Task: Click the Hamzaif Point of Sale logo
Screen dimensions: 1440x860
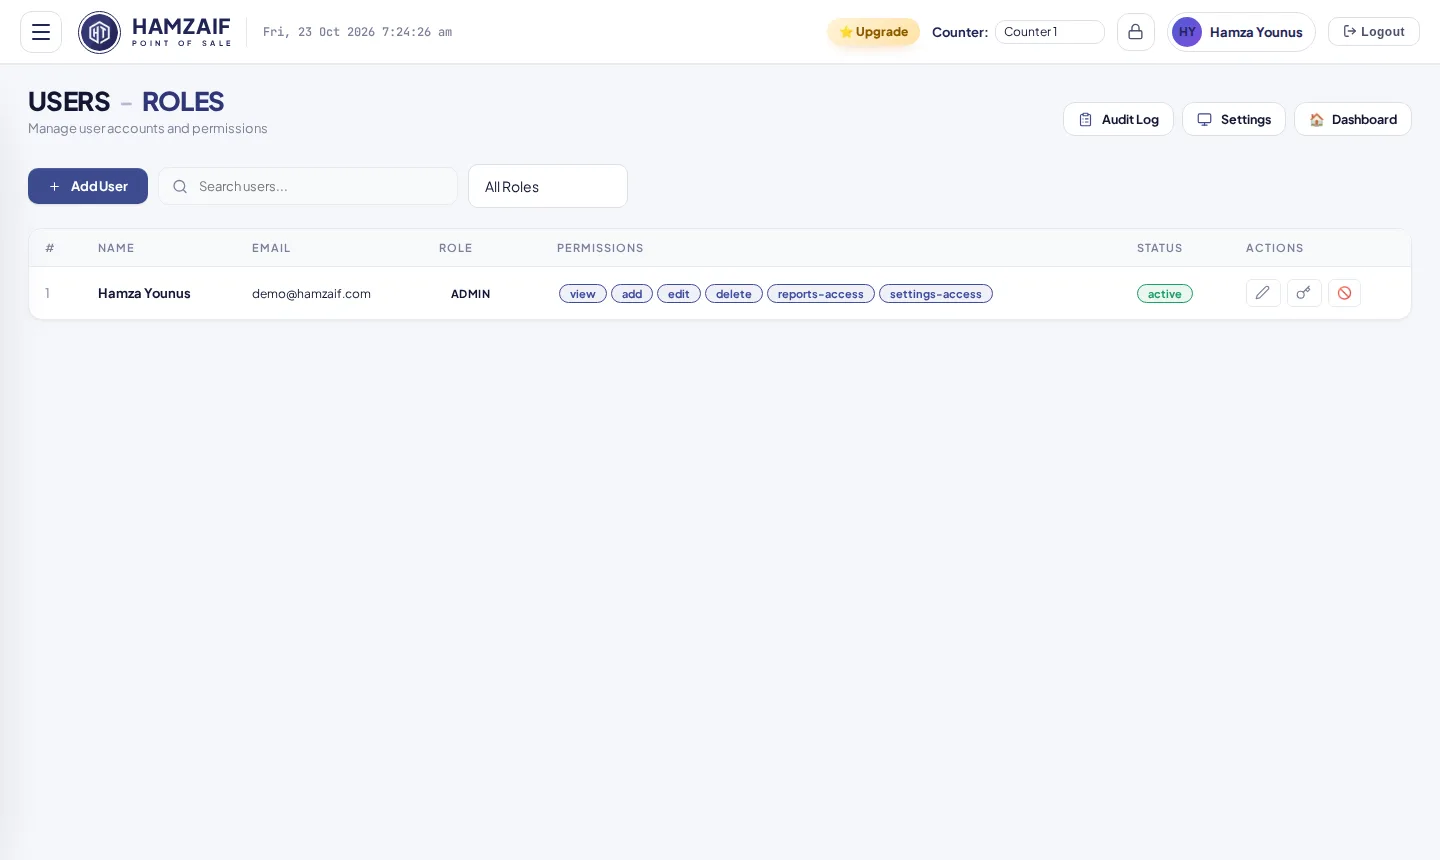Action: point(155,32)
